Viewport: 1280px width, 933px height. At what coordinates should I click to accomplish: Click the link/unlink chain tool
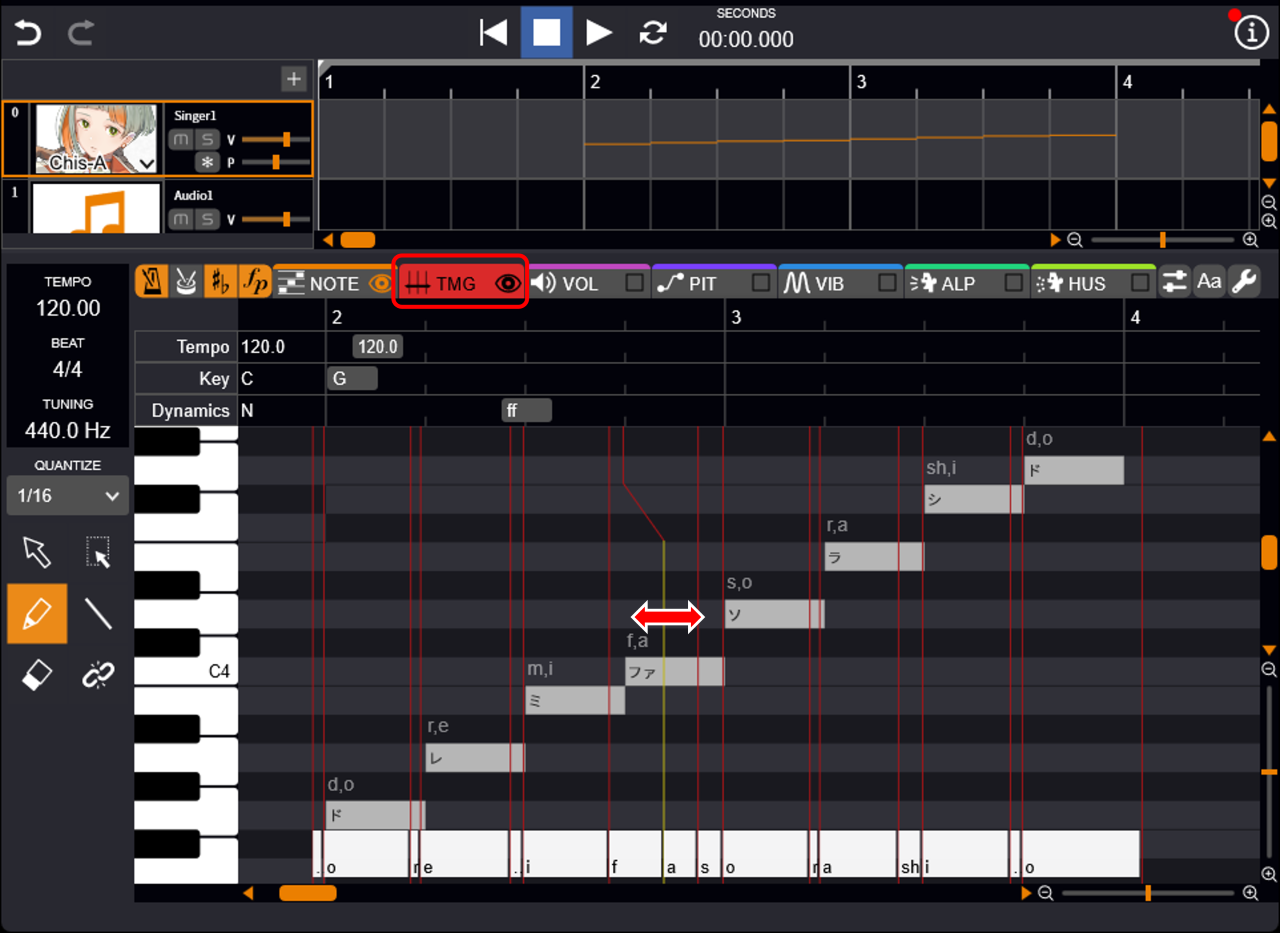point(98,676)
